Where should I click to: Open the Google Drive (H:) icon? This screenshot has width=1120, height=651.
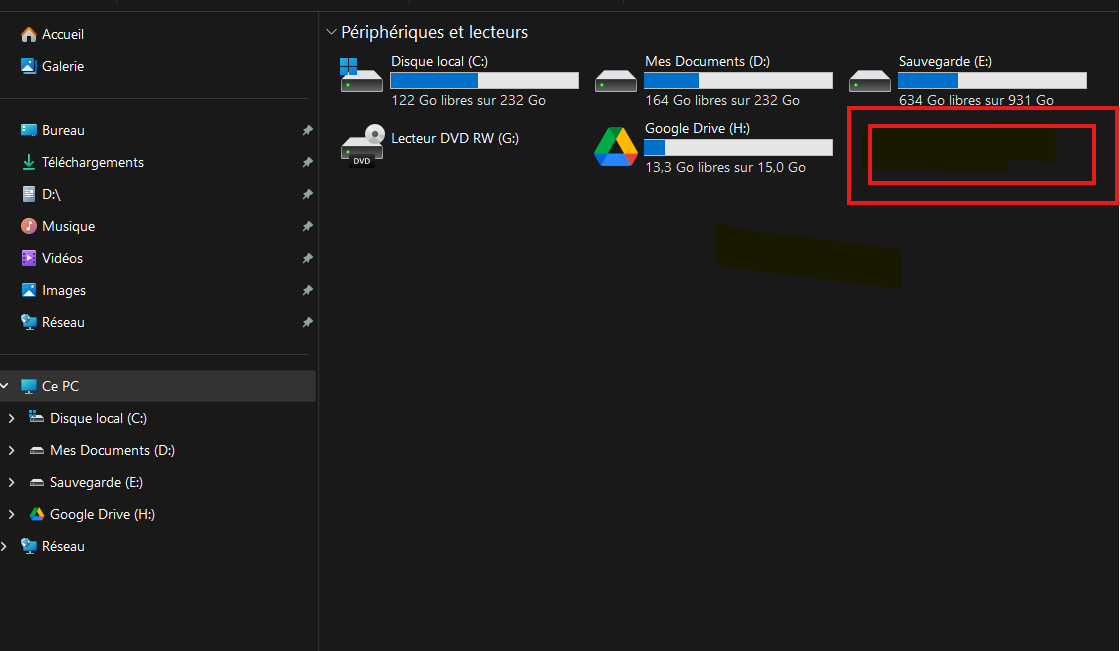pos(616,146)
